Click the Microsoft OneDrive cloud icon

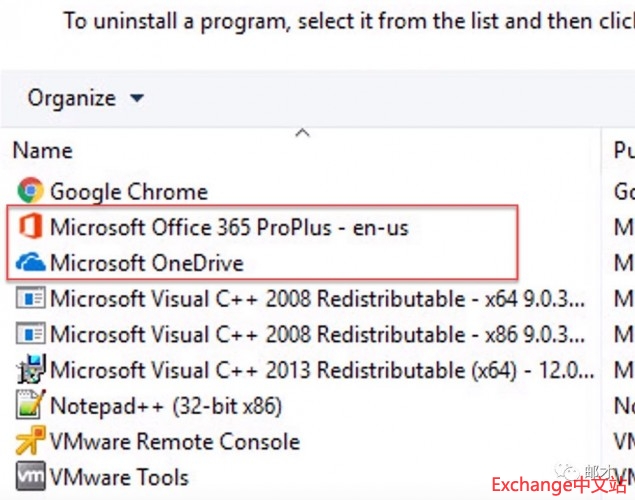[x=31, y=263]
